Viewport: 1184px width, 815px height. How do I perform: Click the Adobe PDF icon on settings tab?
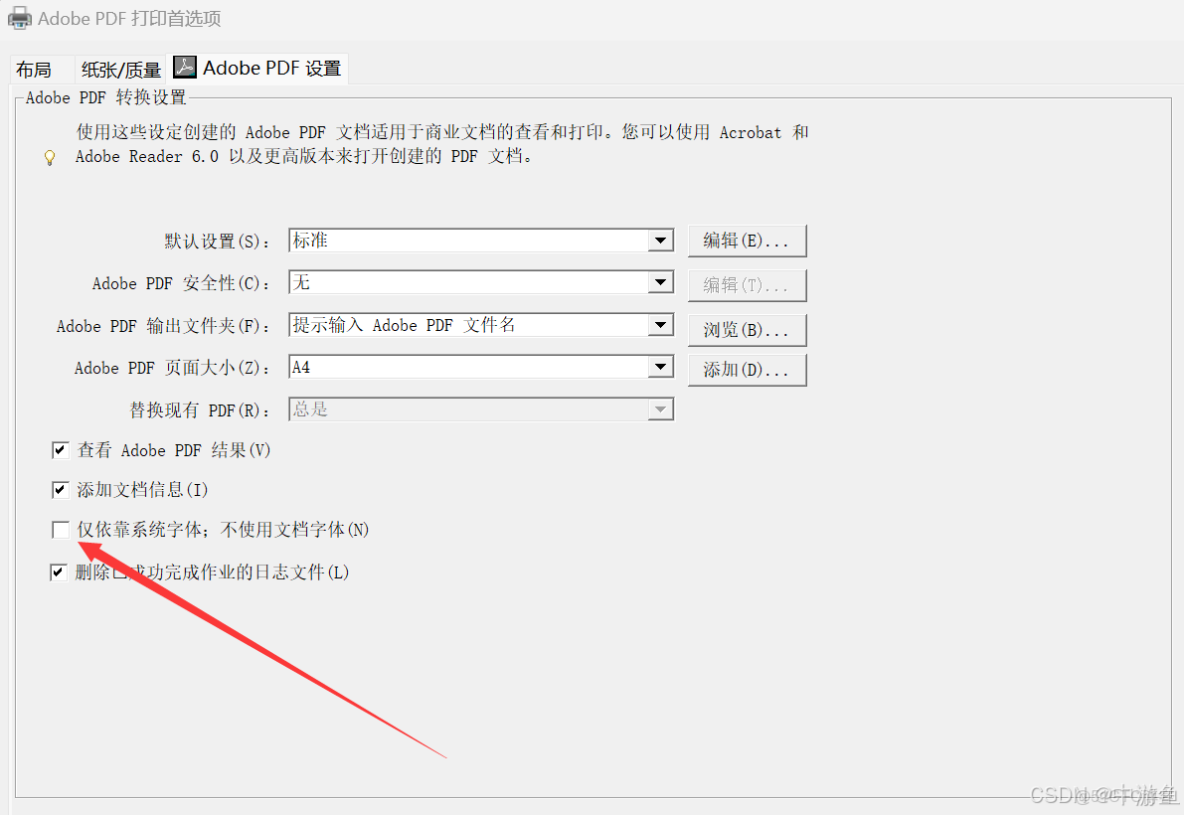click(x=185, y=67)
